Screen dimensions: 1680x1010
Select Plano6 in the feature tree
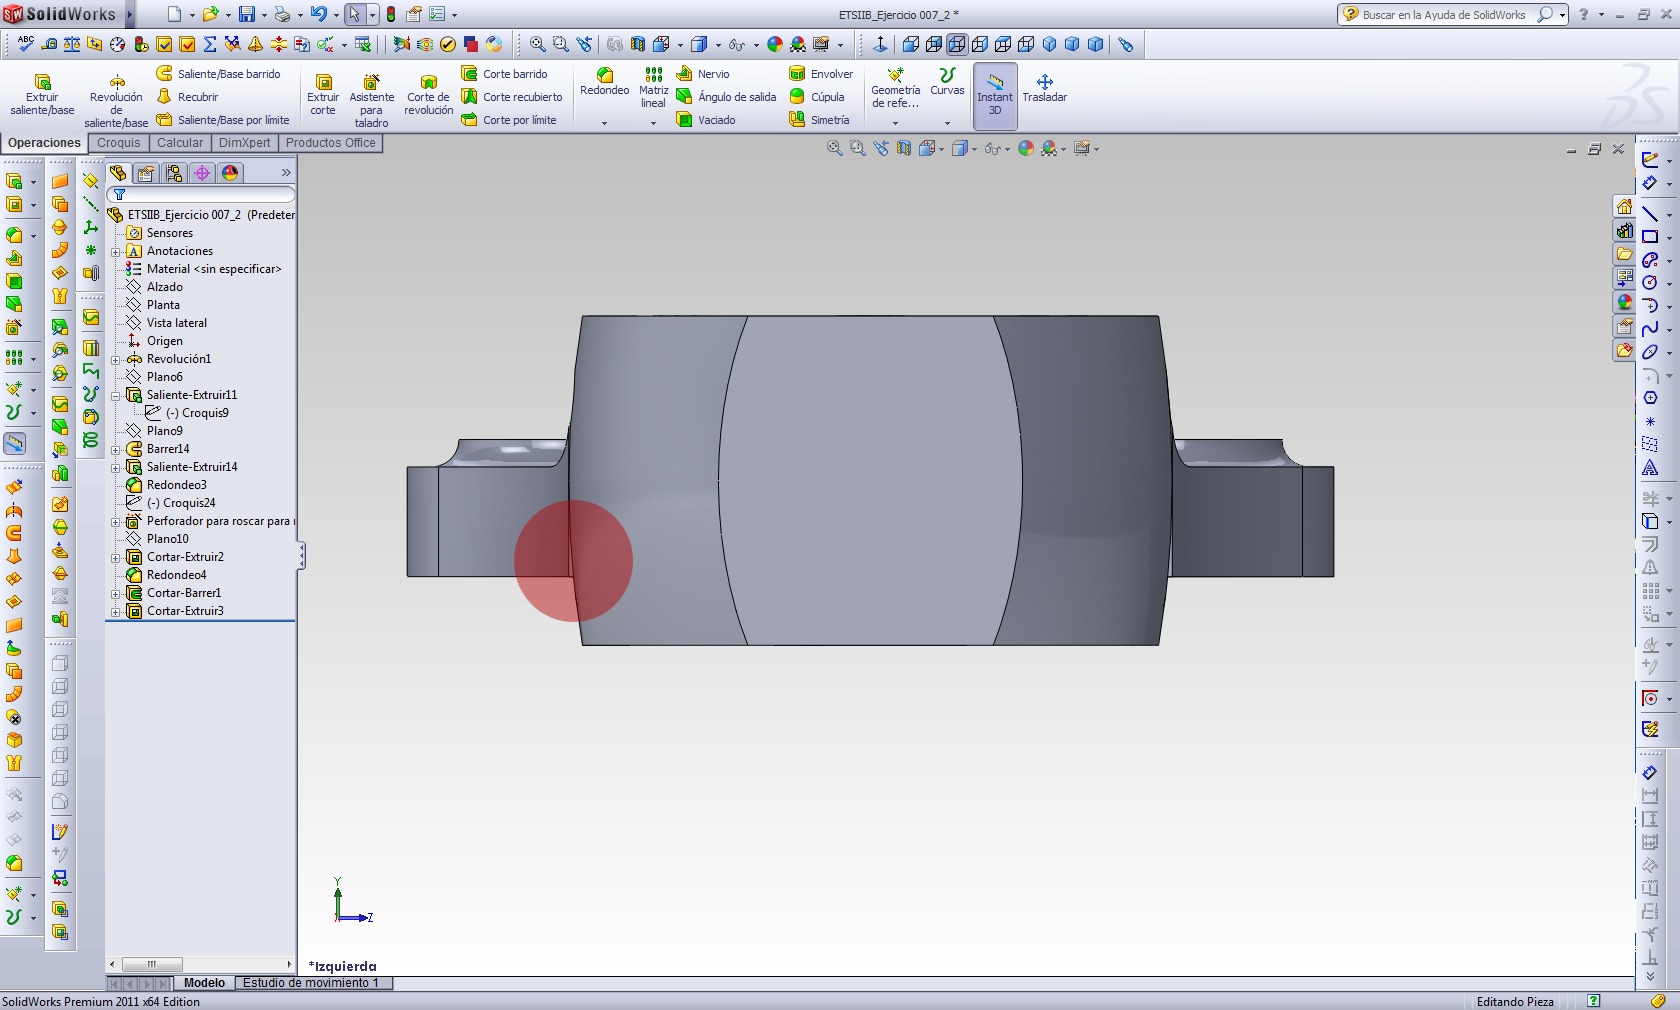click(x=155, y=377)
